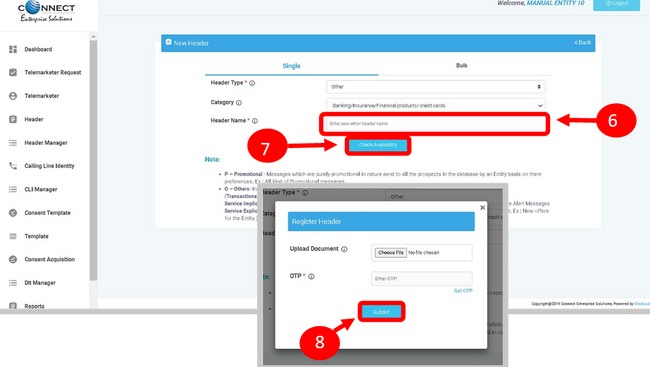Click the Get OTP link
The image size is (650, 367).
tap(463, 291)
